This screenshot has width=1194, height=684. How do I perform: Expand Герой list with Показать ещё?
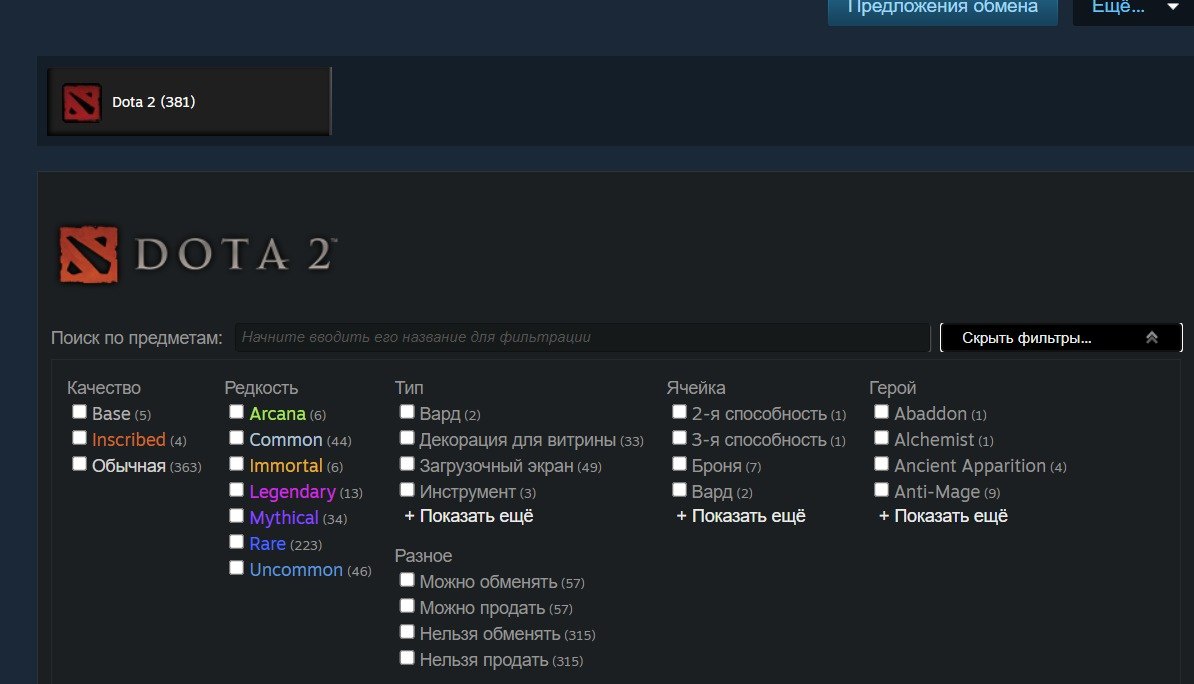[943, 516]
